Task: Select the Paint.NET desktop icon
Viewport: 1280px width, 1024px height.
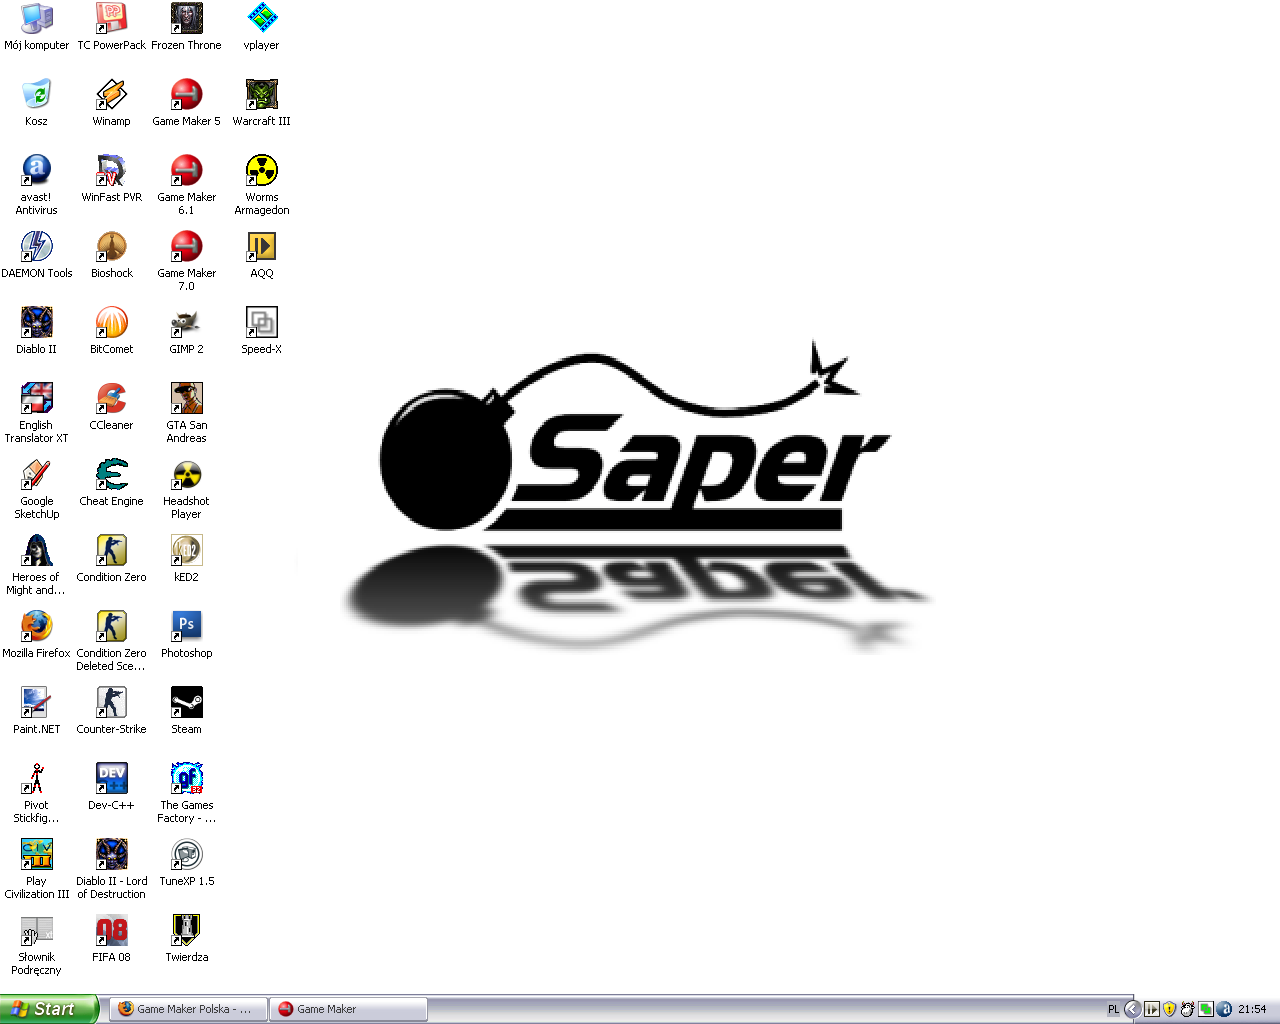Action: 36,703
